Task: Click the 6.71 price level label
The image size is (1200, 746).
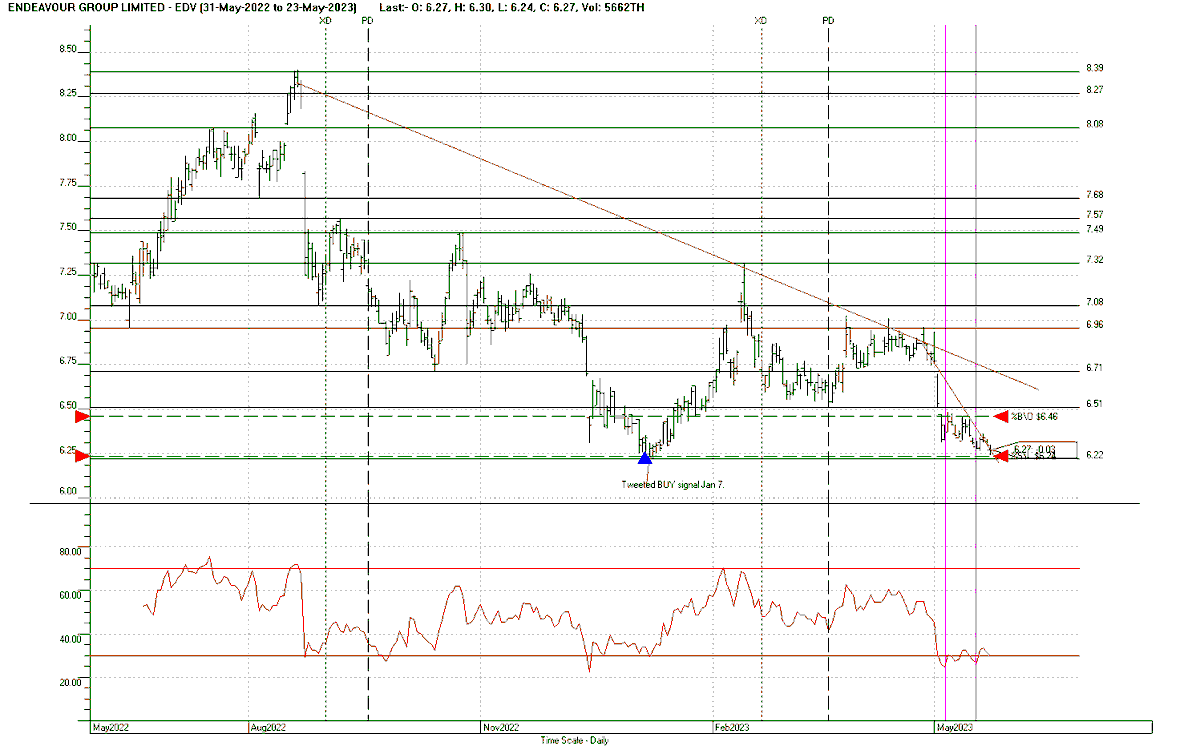Action: [x=1094, y=368]
